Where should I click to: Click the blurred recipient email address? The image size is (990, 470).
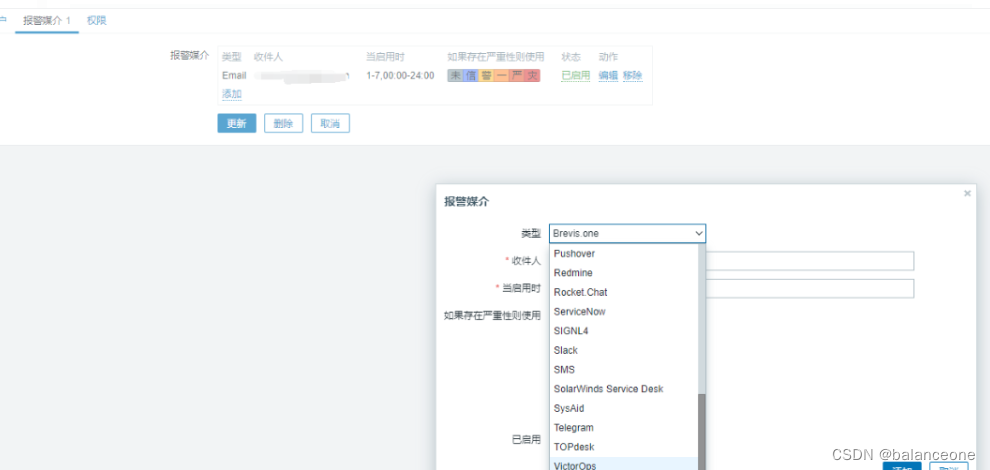pos(302,76)
